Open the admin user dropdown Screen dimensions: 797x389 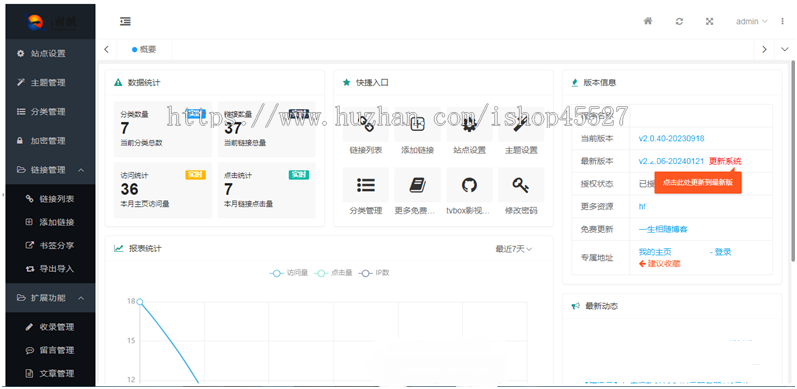pos(752,21)
